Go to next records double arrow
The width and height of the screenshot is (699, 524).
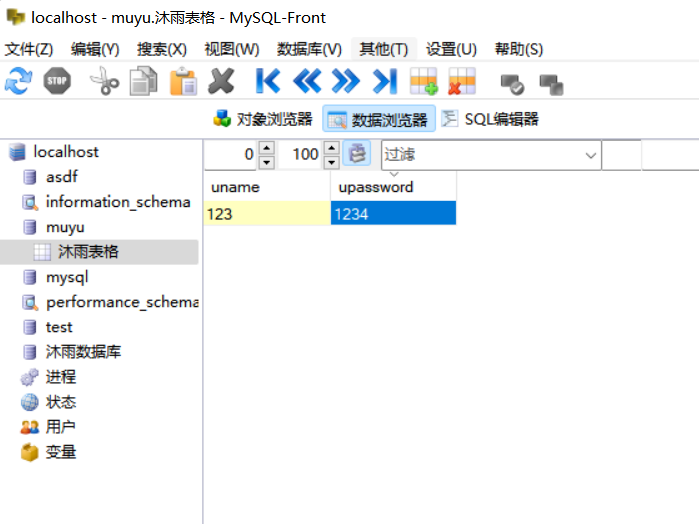(x=345, y=81)
